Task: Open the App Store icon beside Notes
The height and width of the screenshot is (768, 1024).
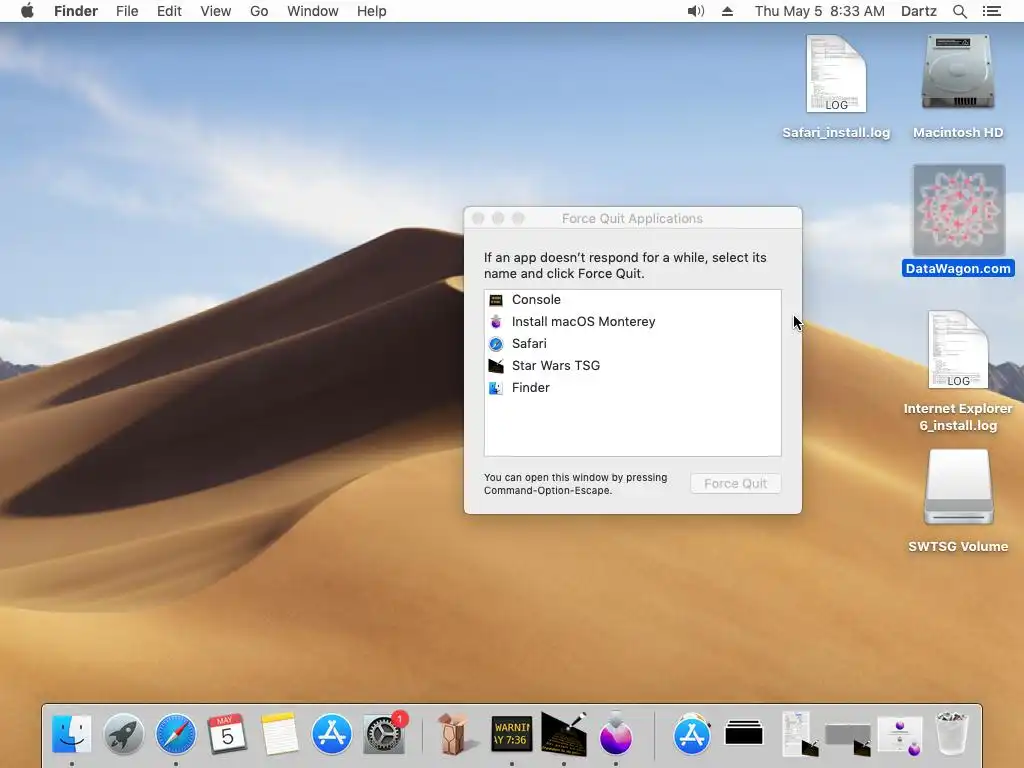Action: (332, 733)
